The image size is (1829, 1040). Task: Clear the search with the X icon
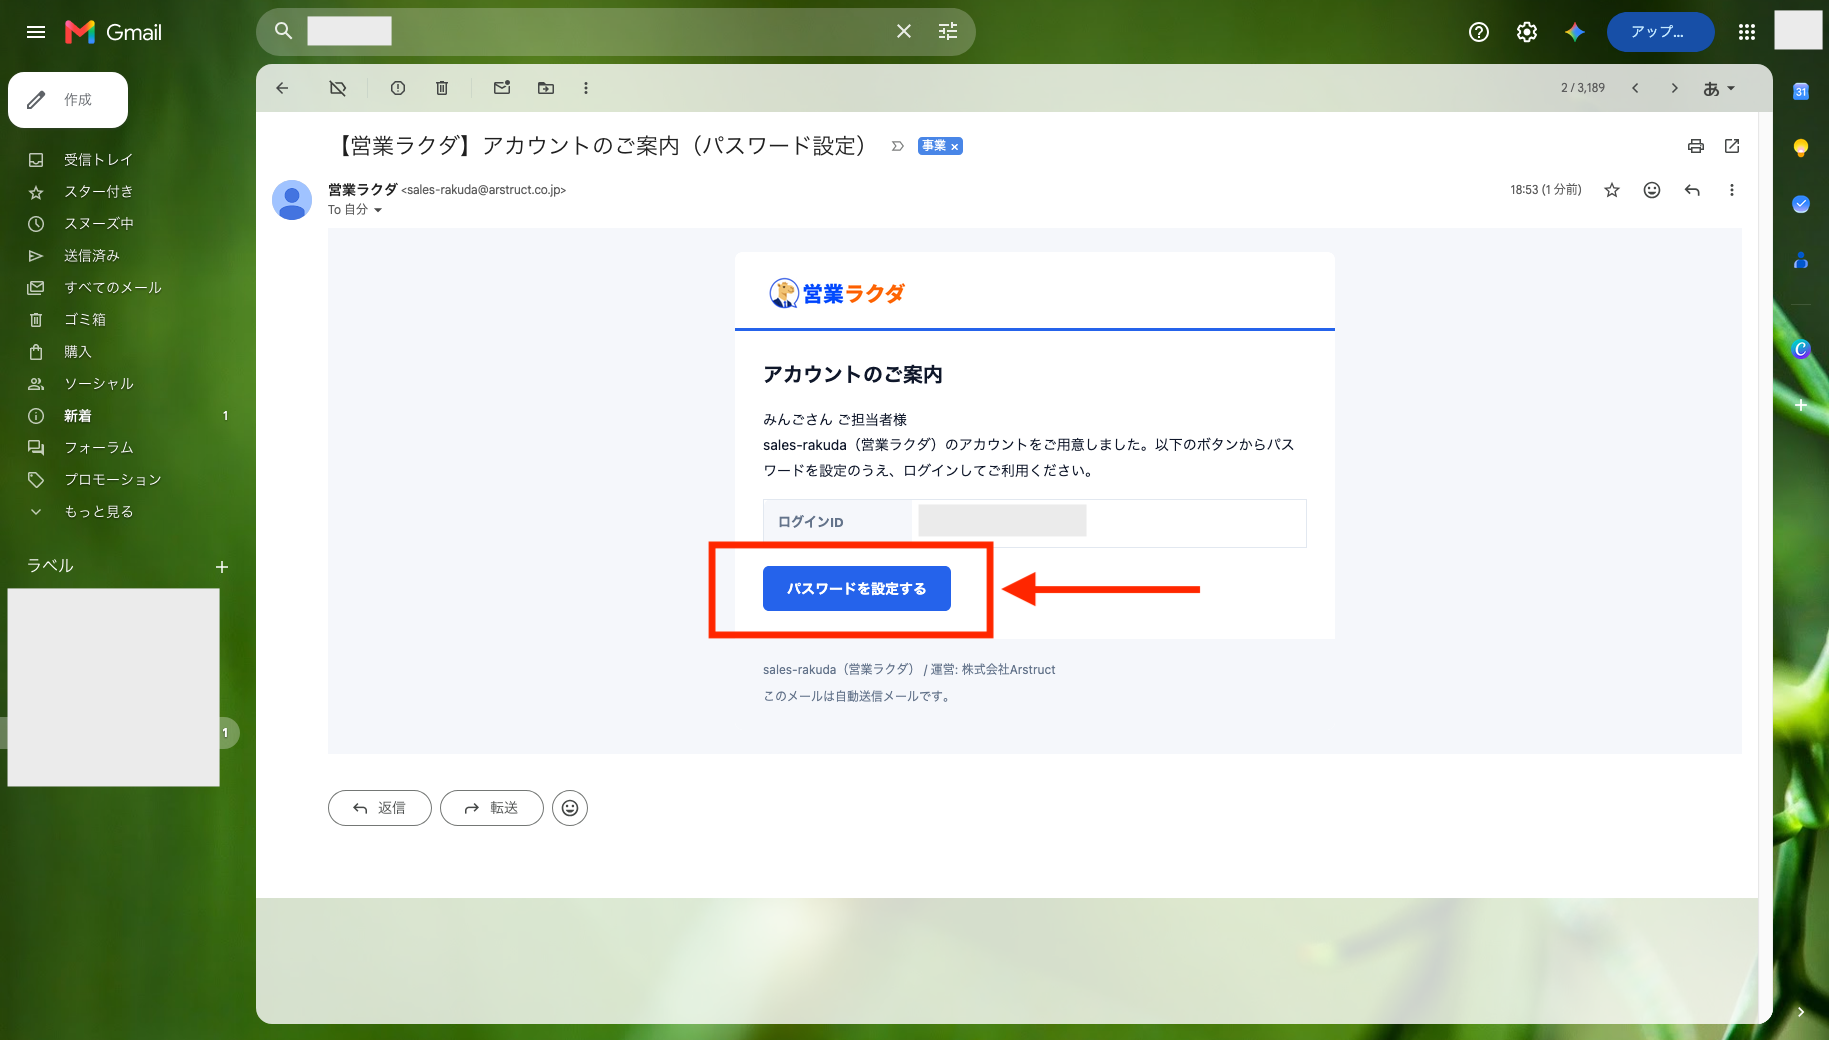coord(904,31)
